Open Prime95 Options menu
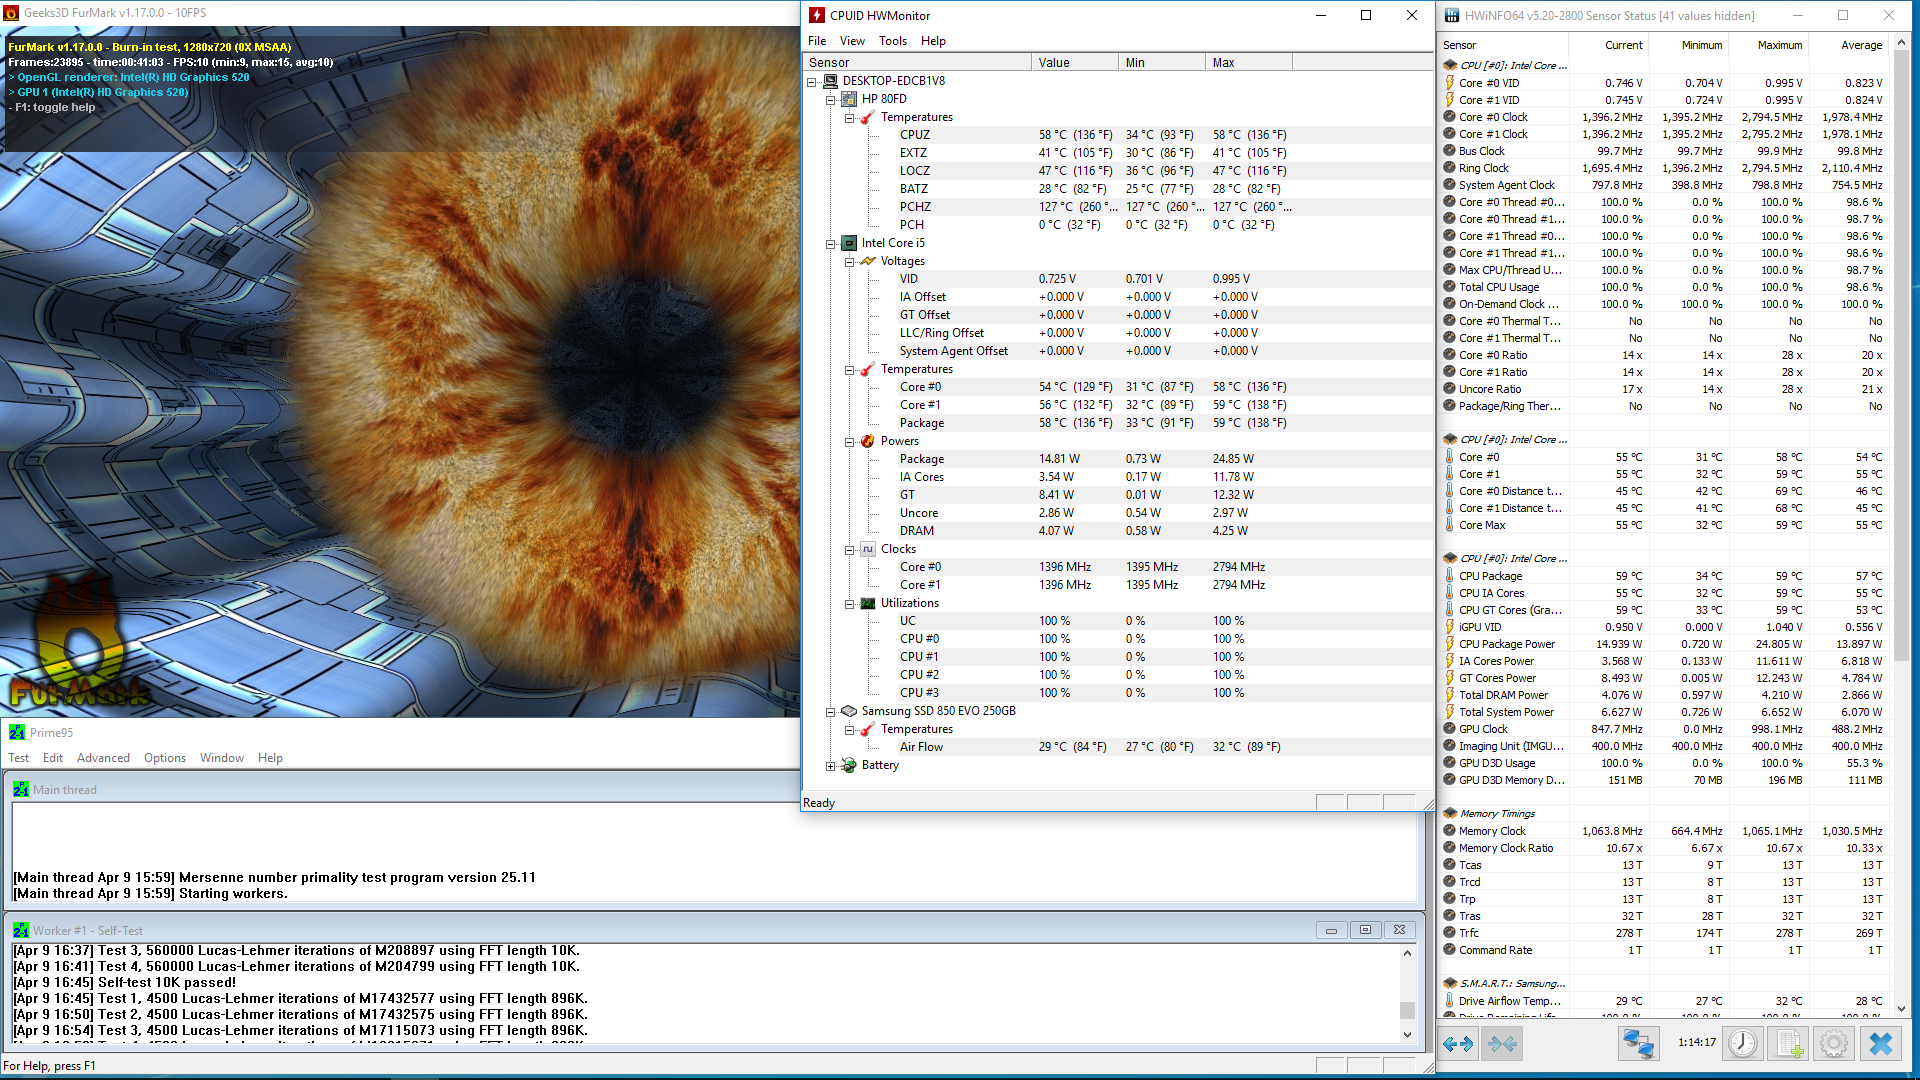 coord(165,758)
